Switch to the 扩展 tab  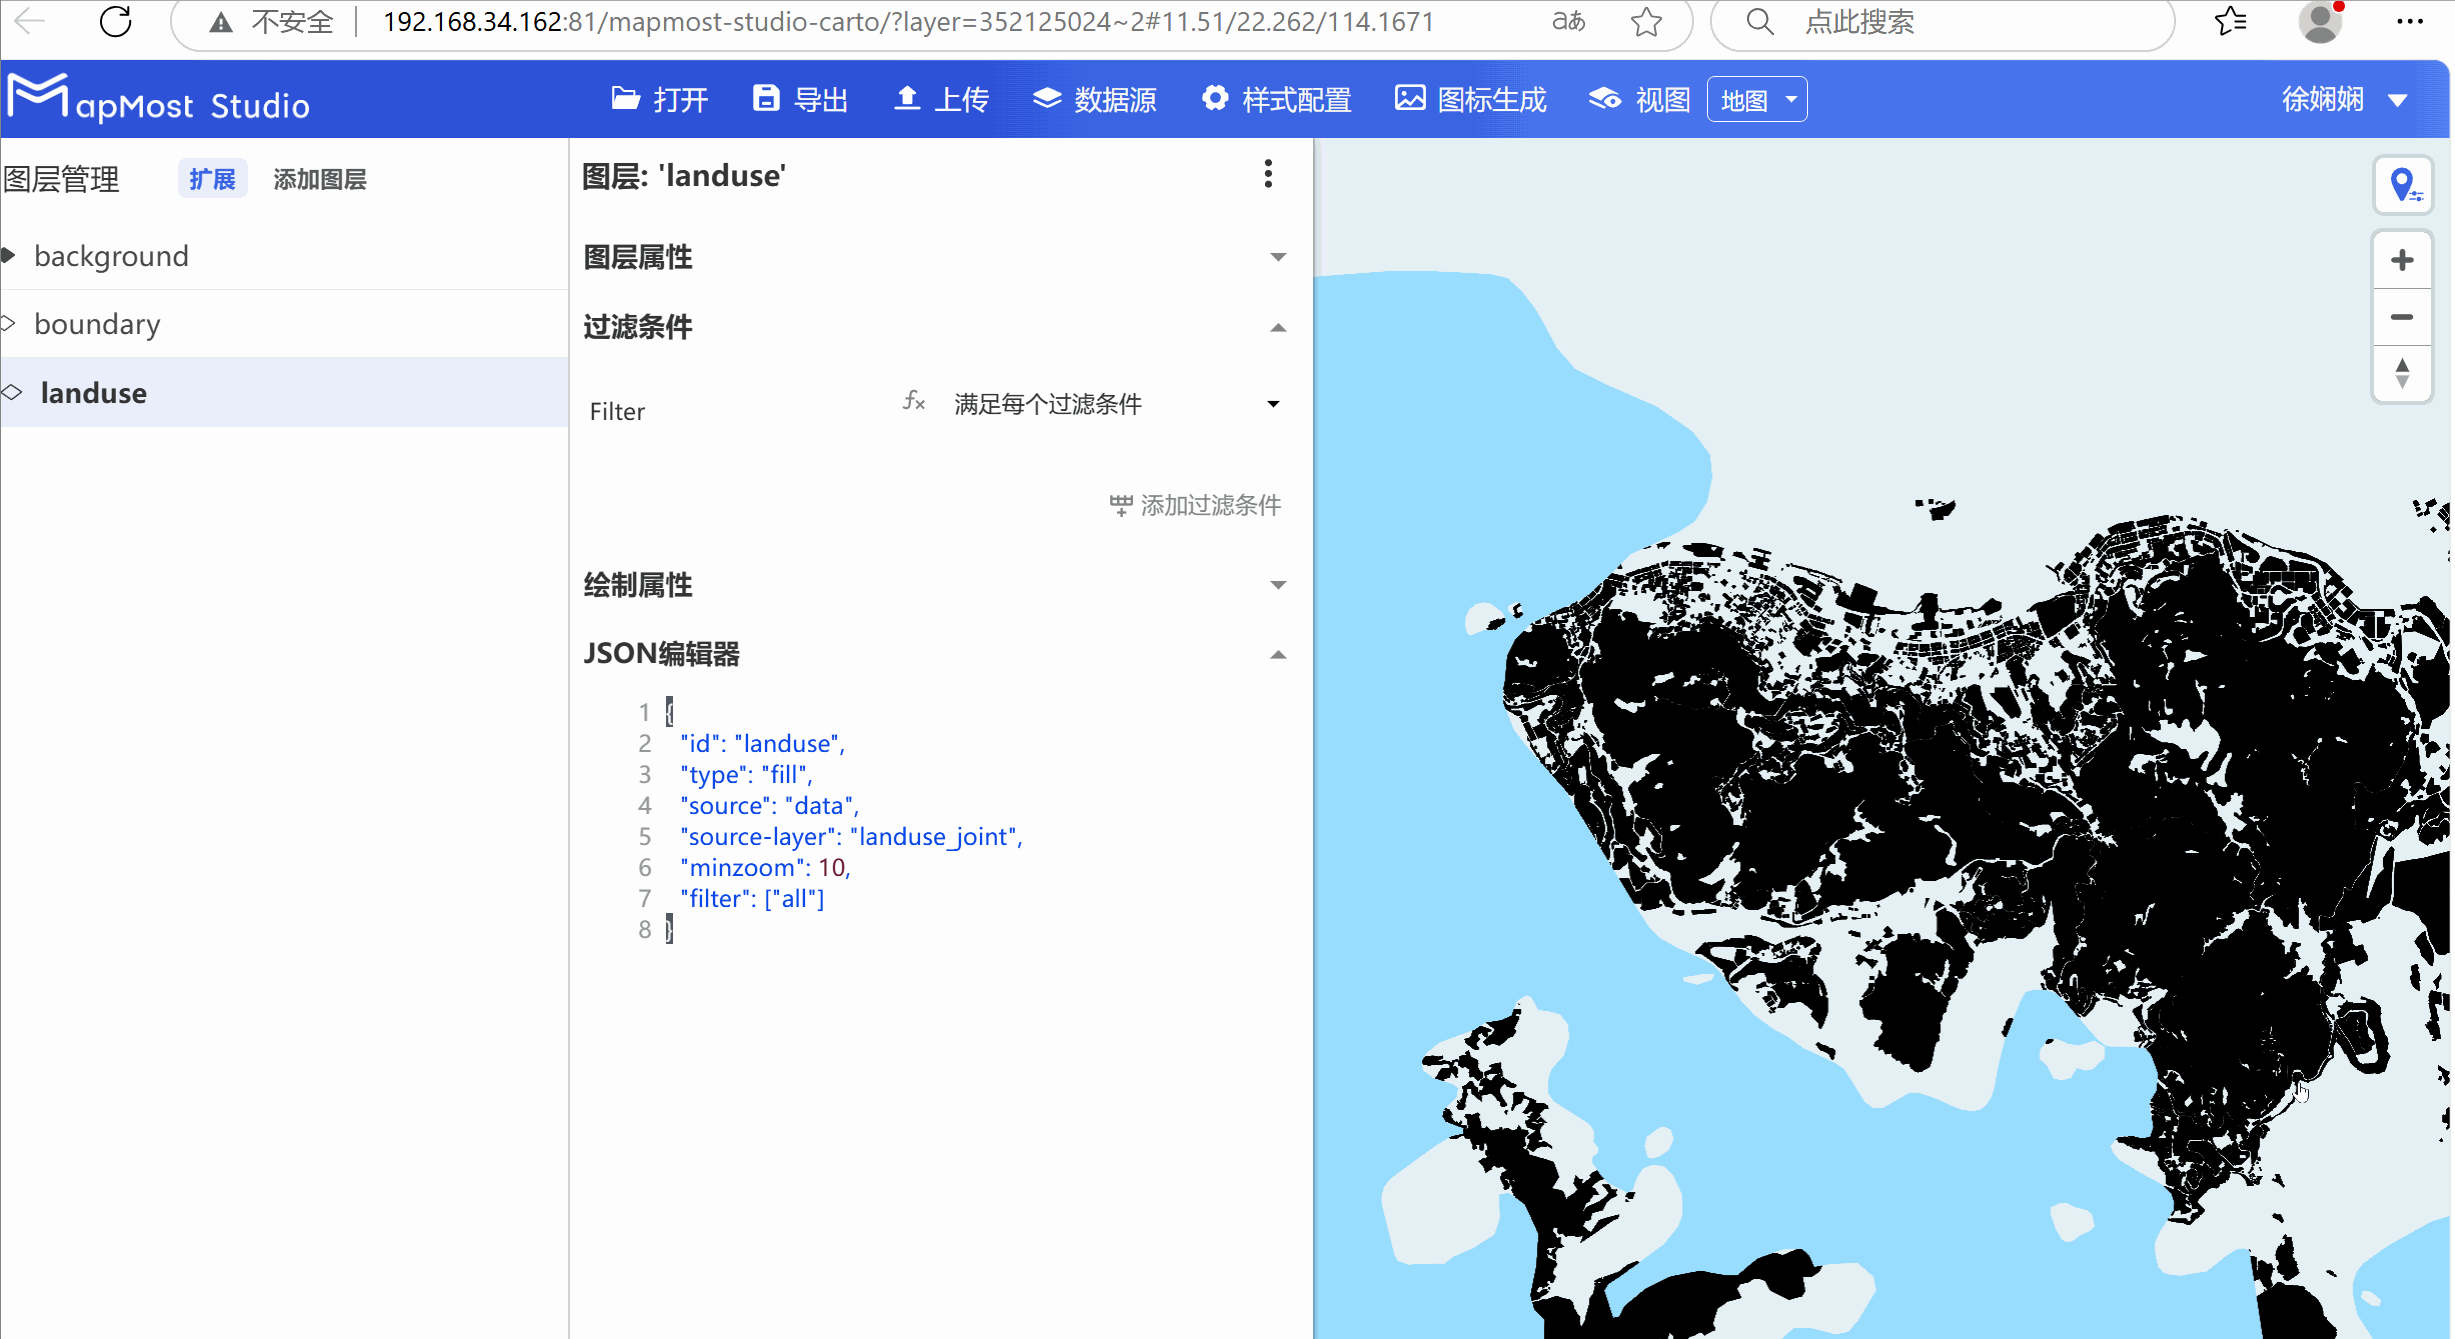pos(211,178)
